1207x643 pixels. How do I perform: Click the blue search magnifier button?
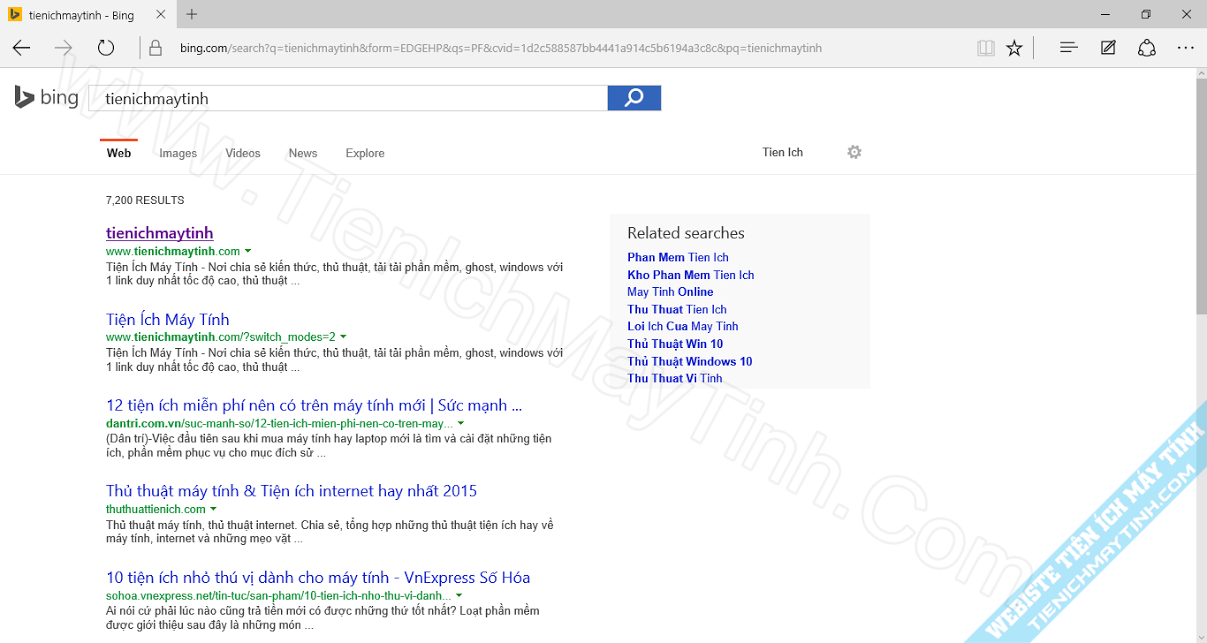pos(634,98)
